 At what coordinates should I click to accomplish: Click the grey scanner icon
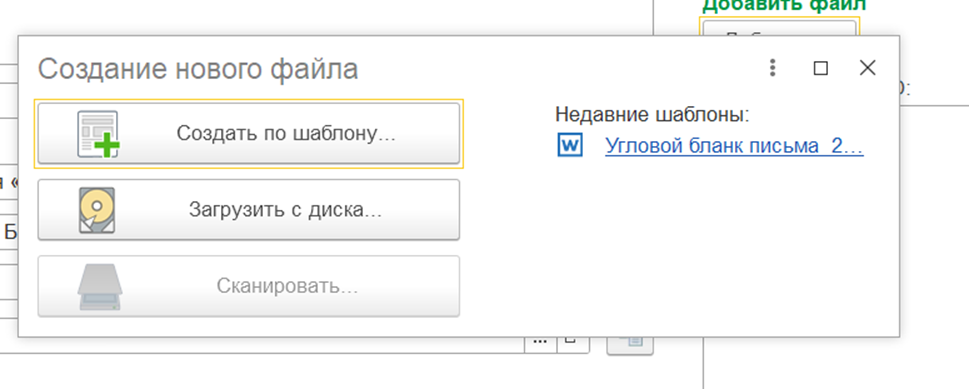pyautogui.click(x=100, y=287)
